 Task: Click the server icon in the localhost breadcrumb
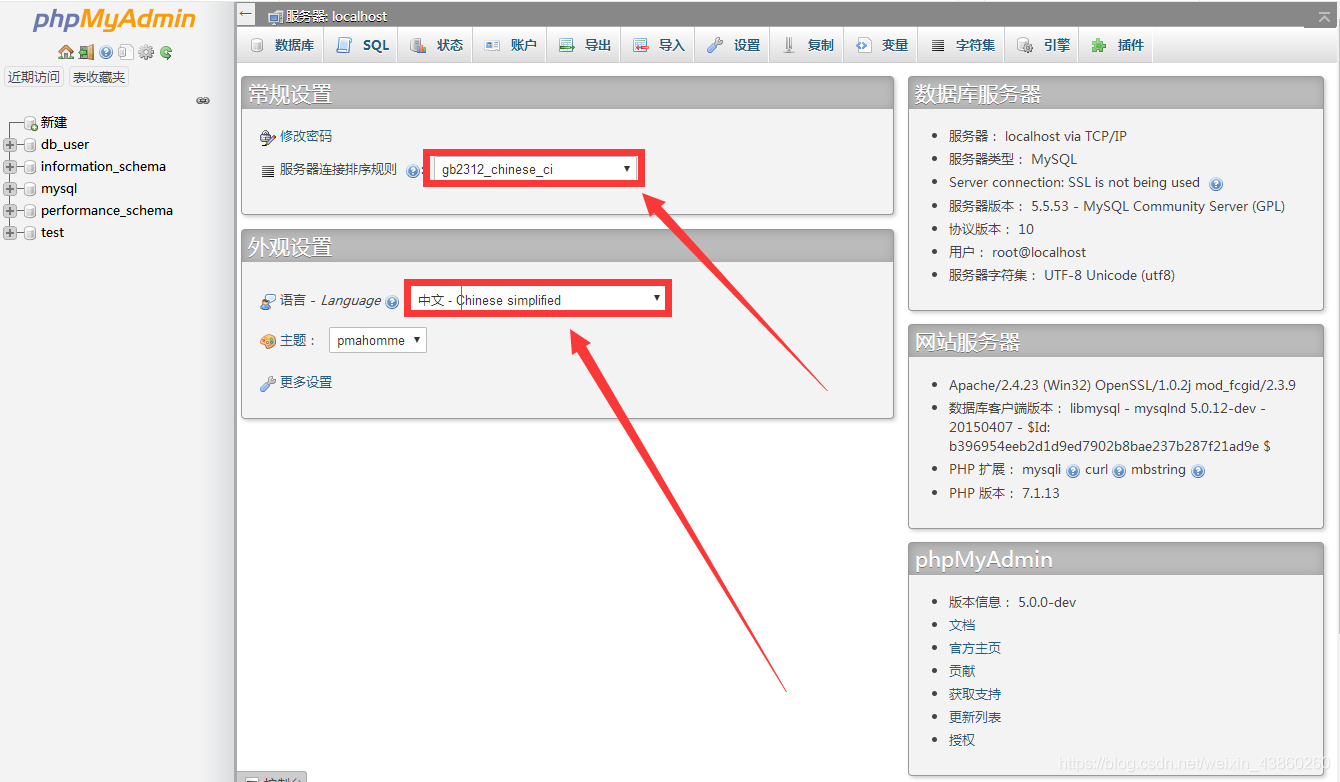[x=275, y=17]
